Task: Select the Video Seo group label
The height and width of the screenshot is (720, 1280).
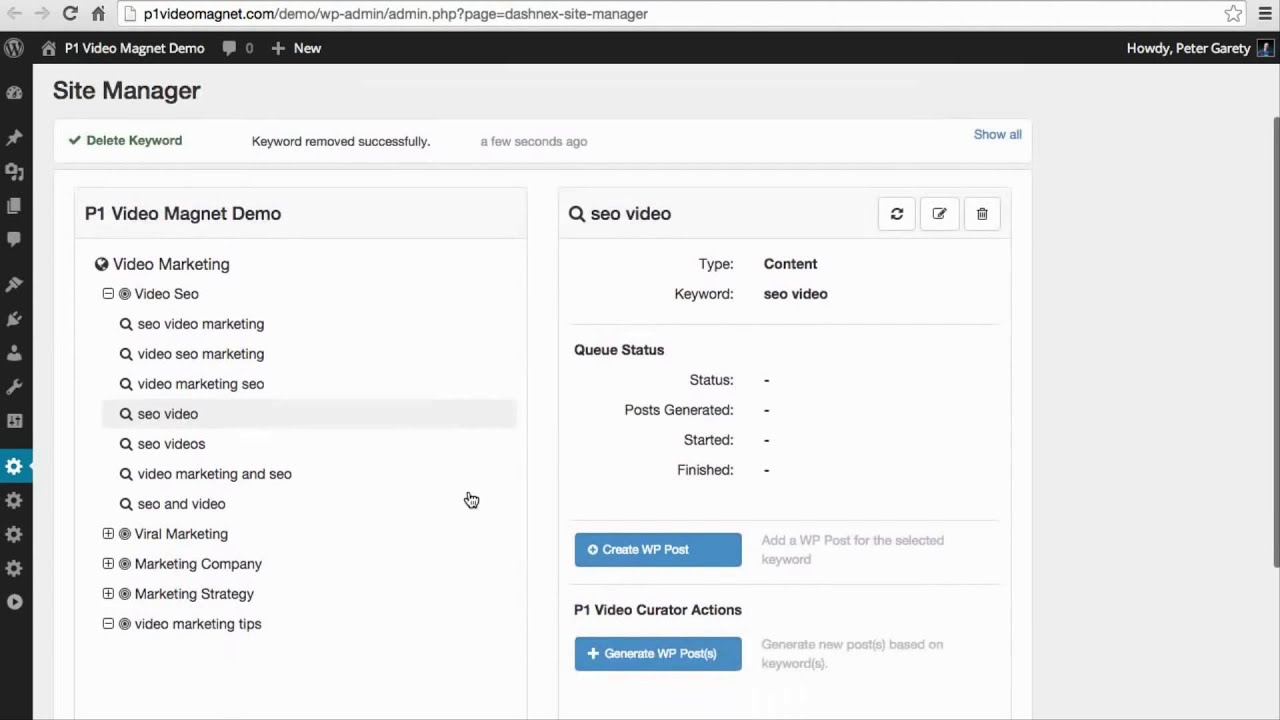Action: click(166, 294)
